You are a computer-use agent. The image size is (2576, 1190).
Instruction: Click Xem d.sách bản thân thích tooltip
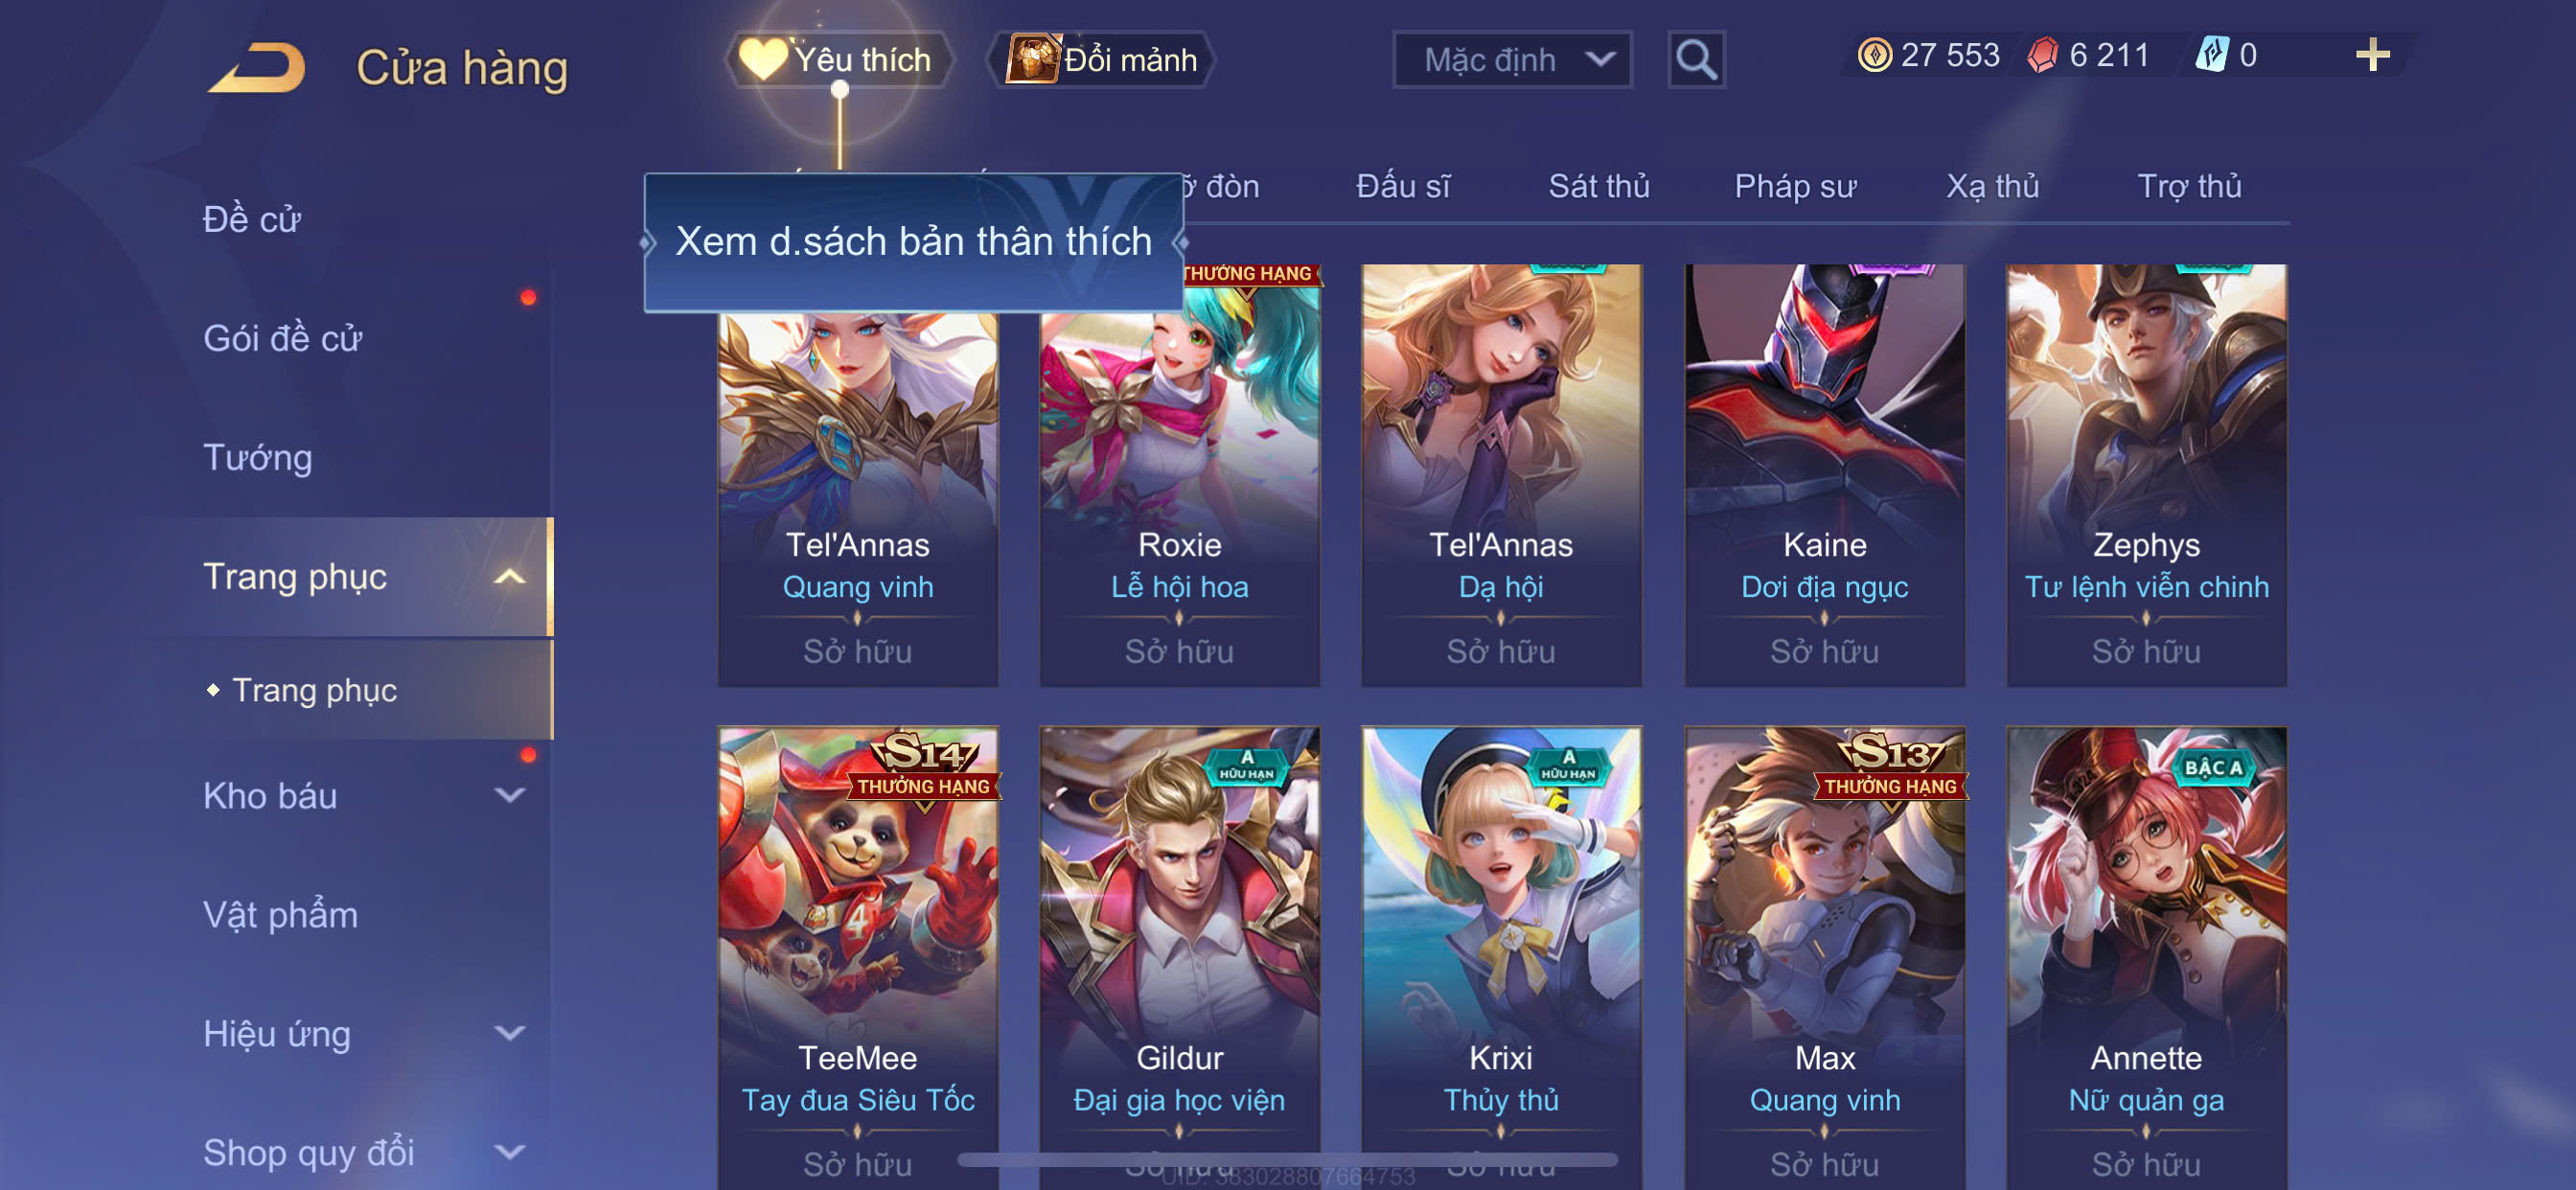(x=913, y=242)
